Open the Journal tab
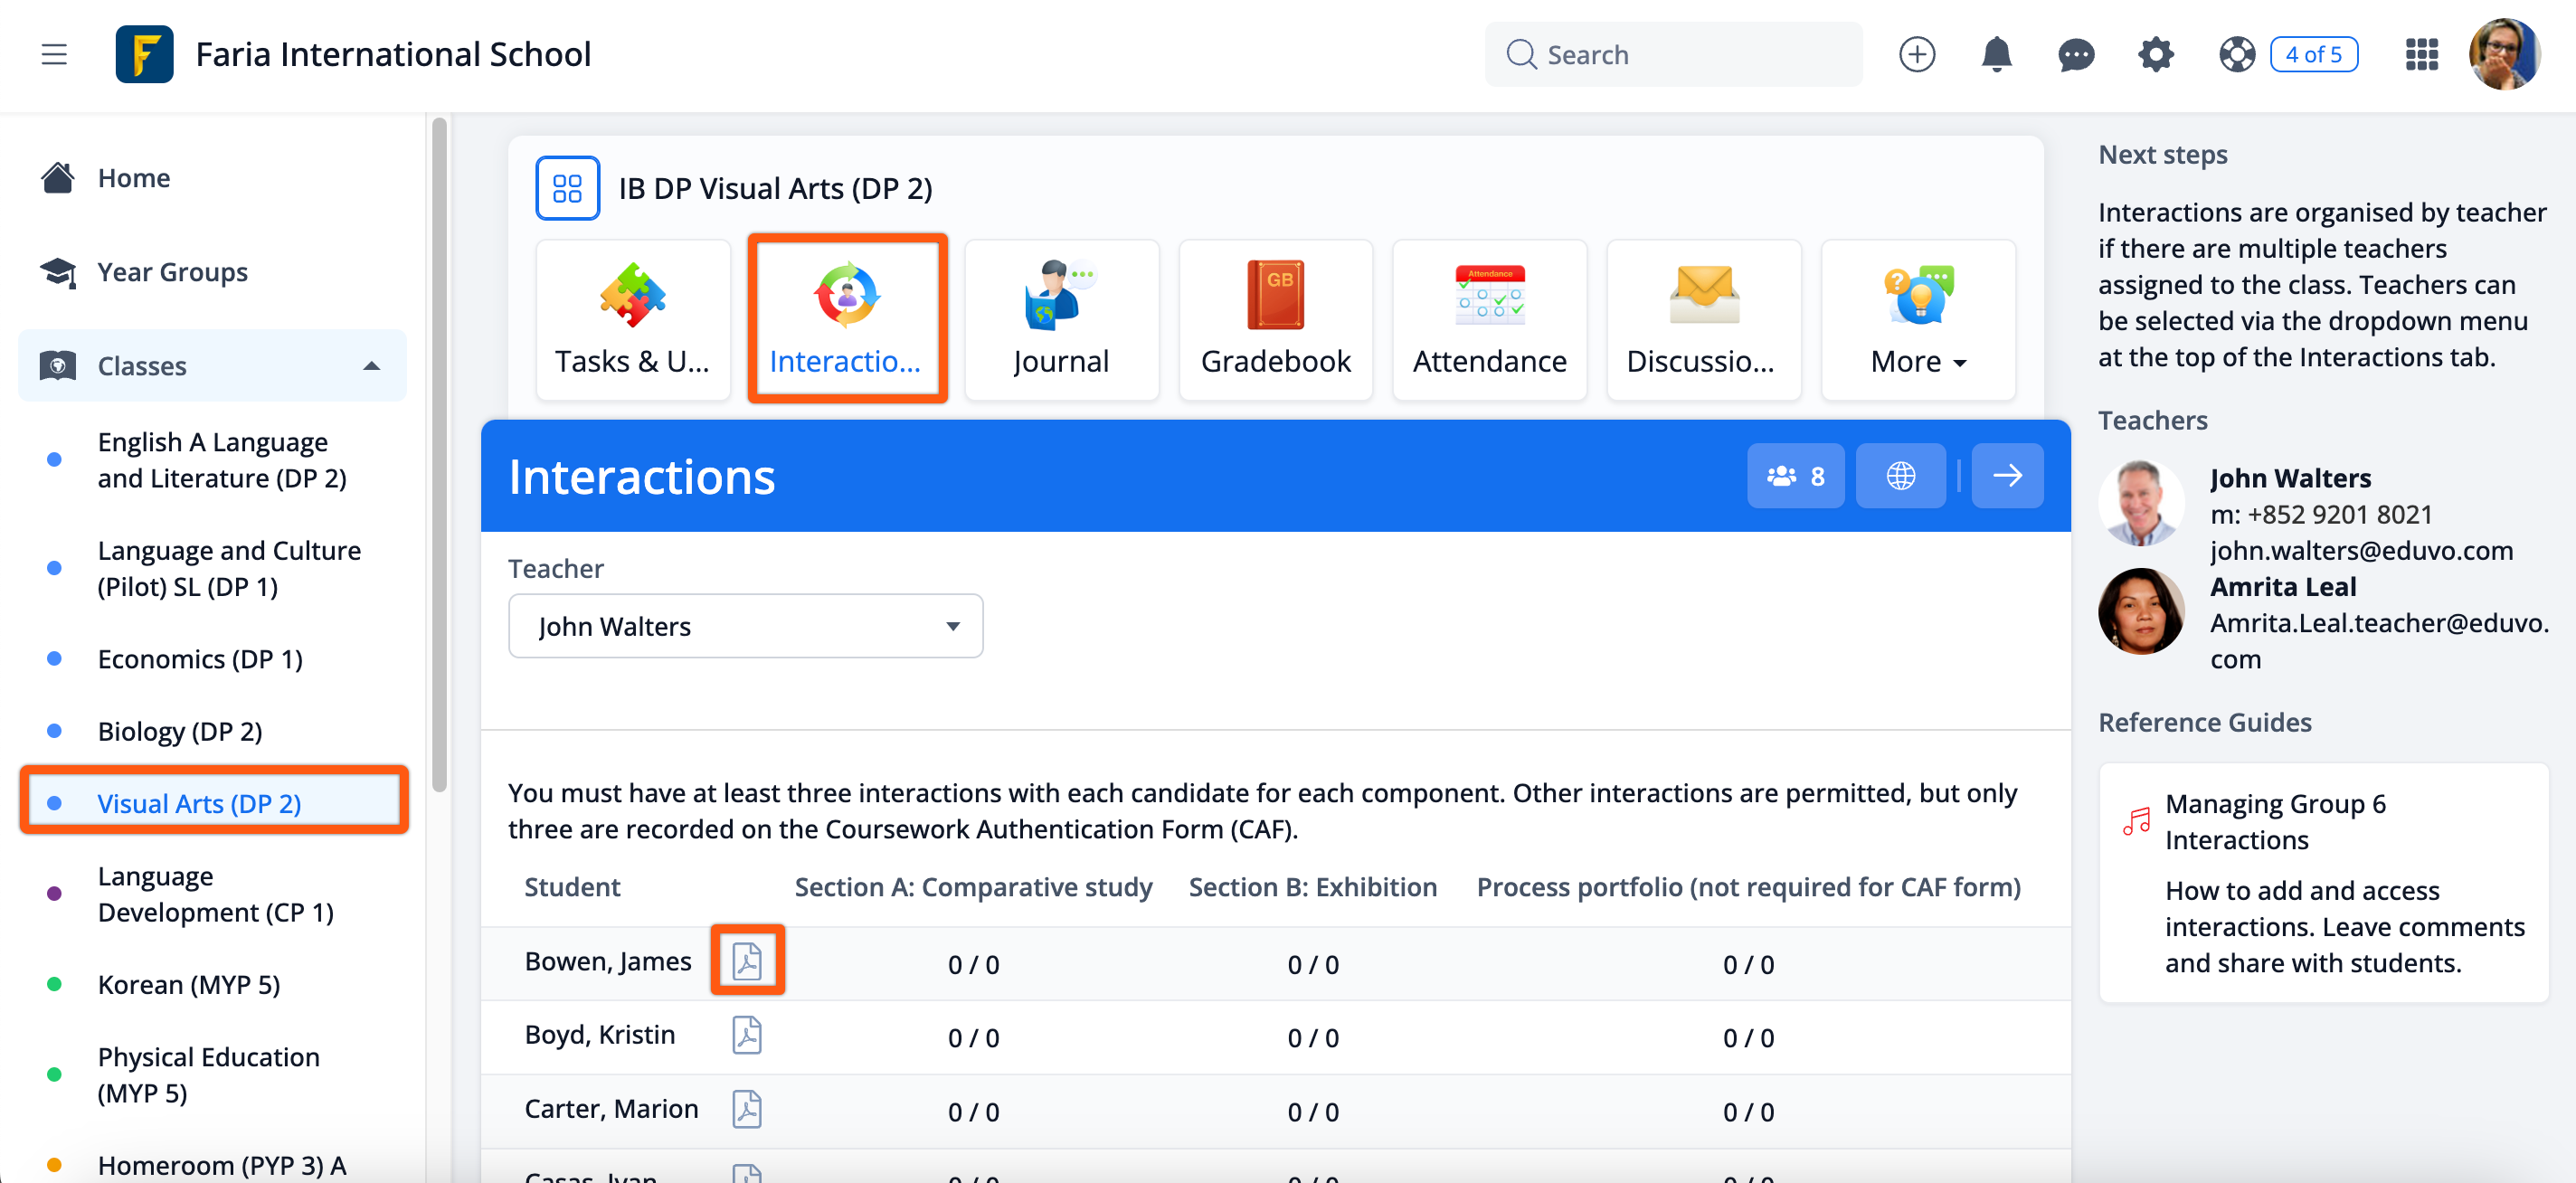Screen dimensions: 2576x1183 [1061, 320]
